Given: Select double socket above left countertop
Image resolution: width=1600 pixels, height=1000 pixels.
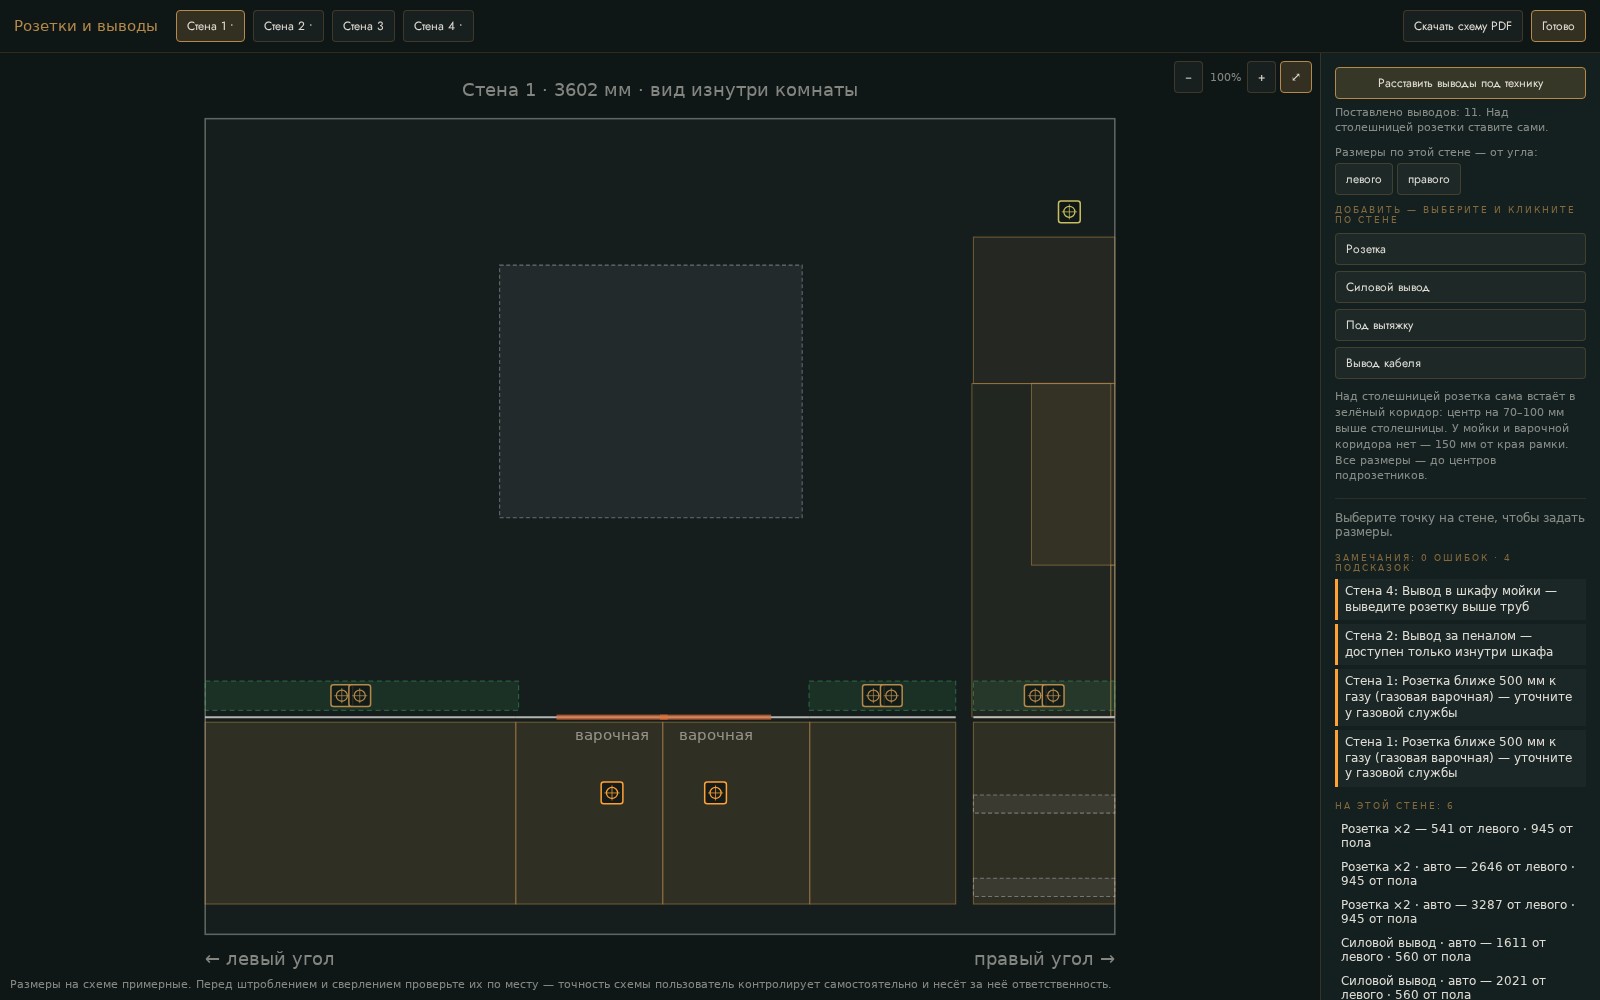Looking at the screenshot, I should [x=351, y=695].
